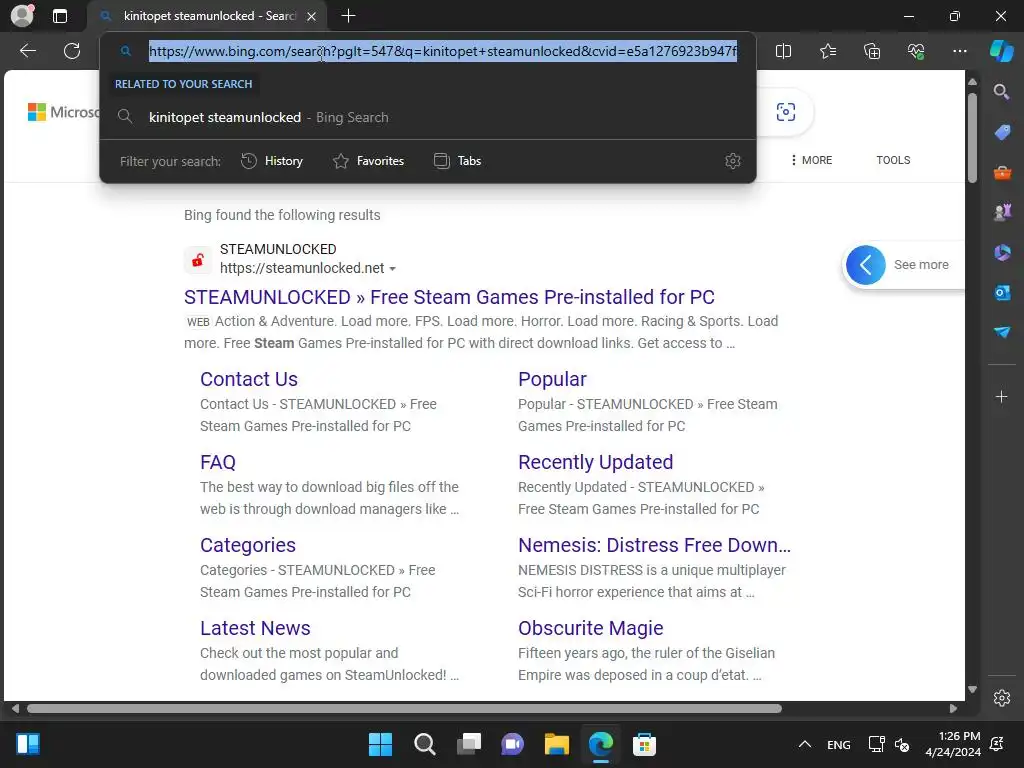Open the Latest News sitelink
Viewport: 1024px width, 768px height.
(x=255, y=628)
